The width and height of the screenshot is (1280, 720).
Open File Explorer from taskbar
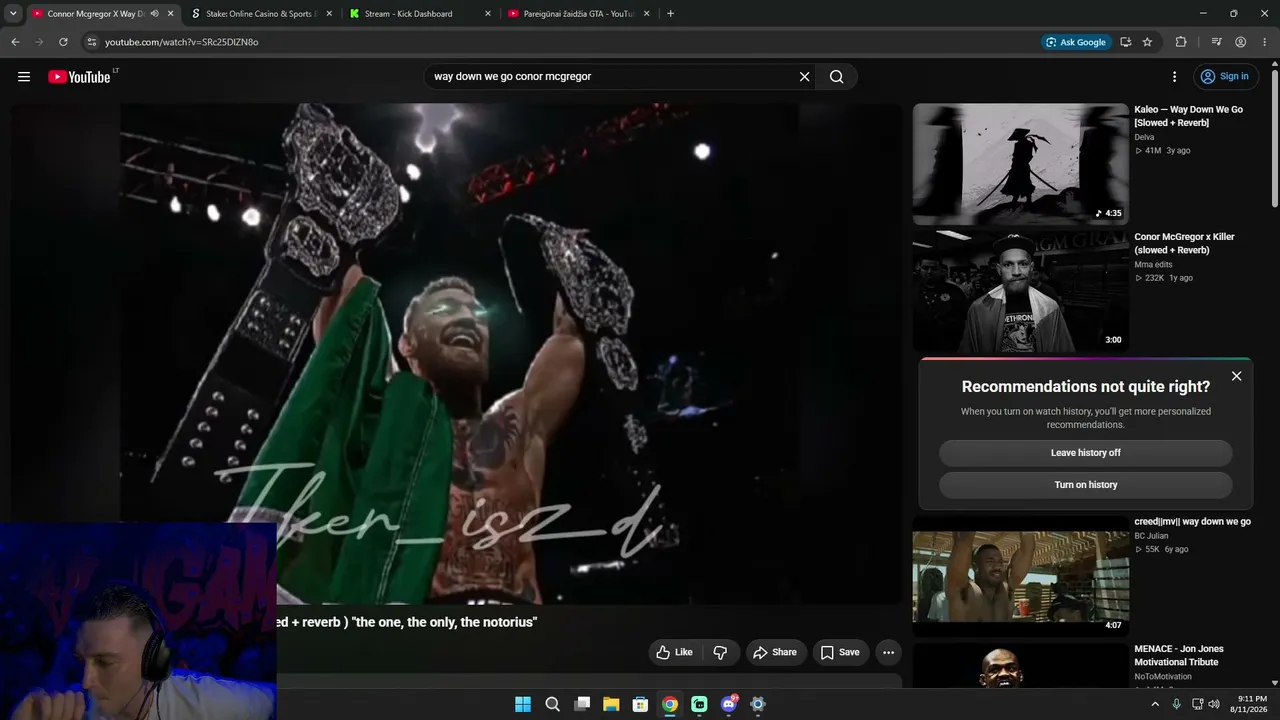(611, 704)
